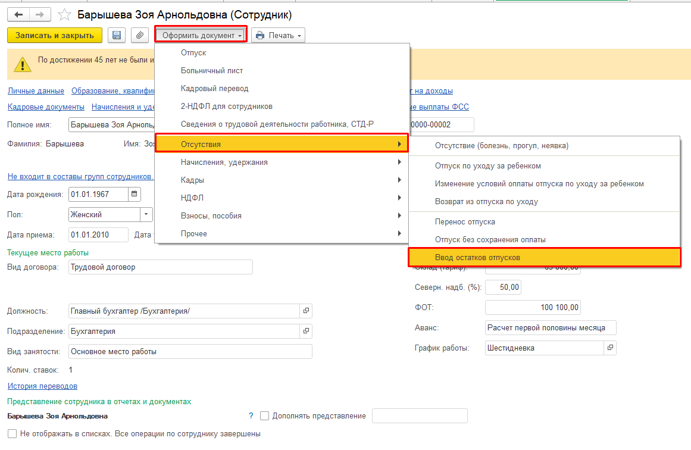Open Начисления и удержания link

point(123,107)
